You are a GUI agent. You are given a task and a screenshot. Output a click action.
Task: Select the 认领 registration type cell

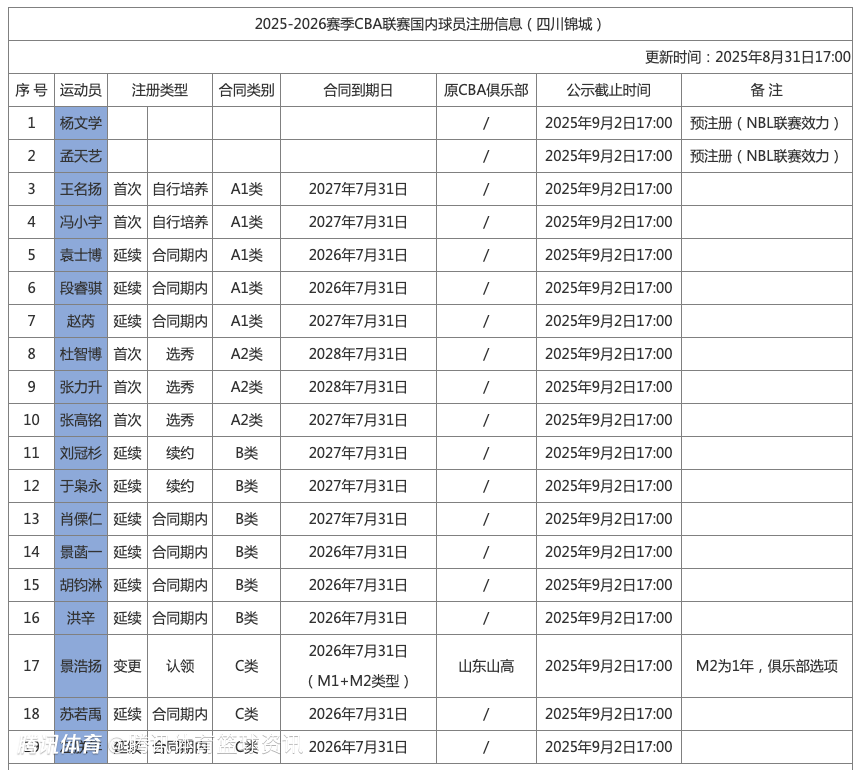180,666
